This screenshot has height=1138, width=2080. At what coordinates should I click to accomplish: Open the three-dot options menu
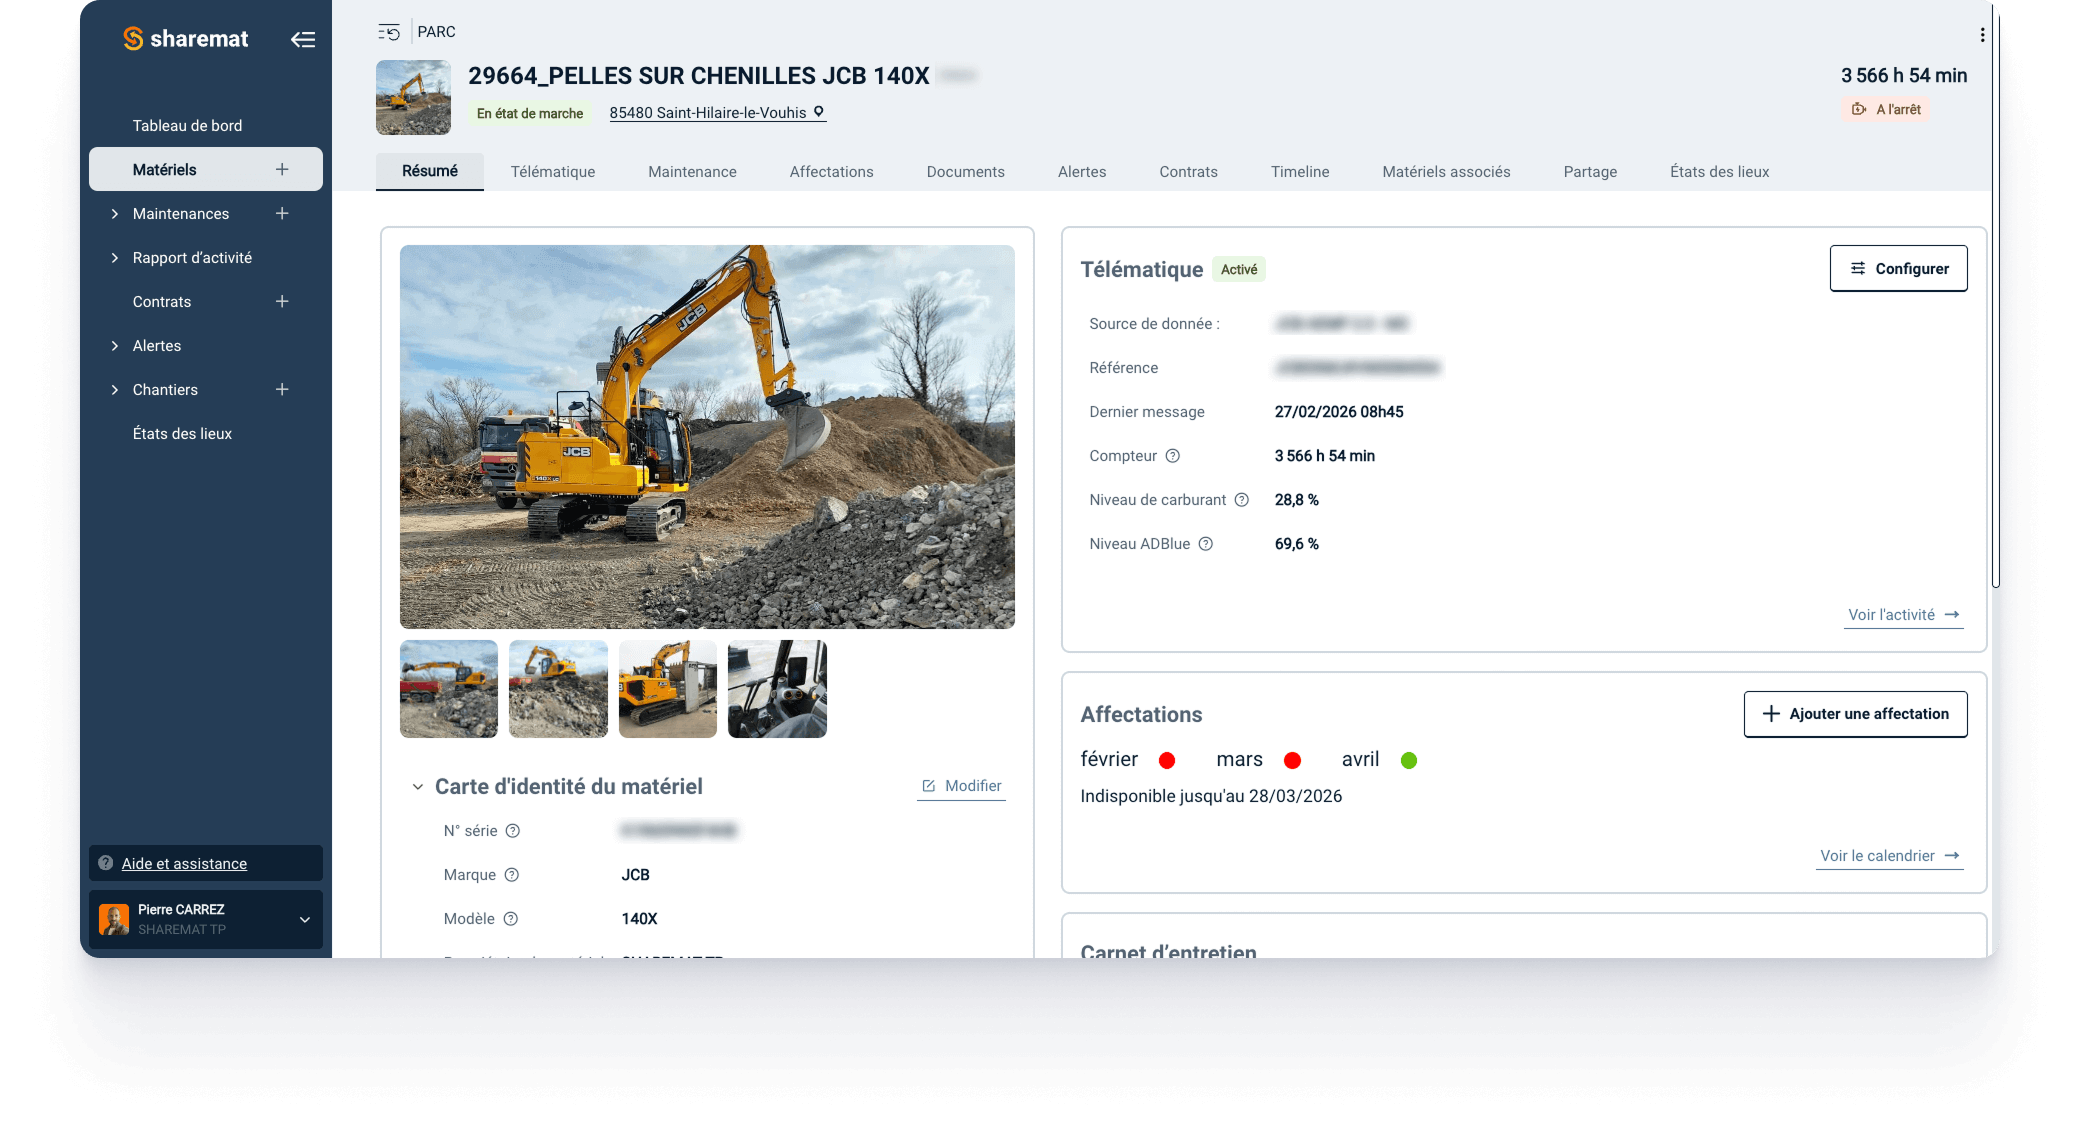pyautogui.click(x=1982, y=35)
